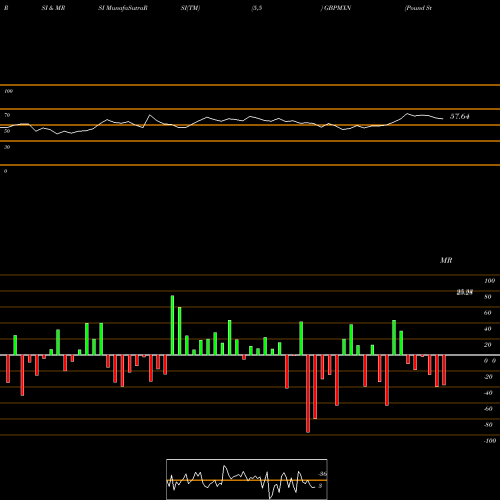Click the 'SI & MR' header text

[53, 8]
